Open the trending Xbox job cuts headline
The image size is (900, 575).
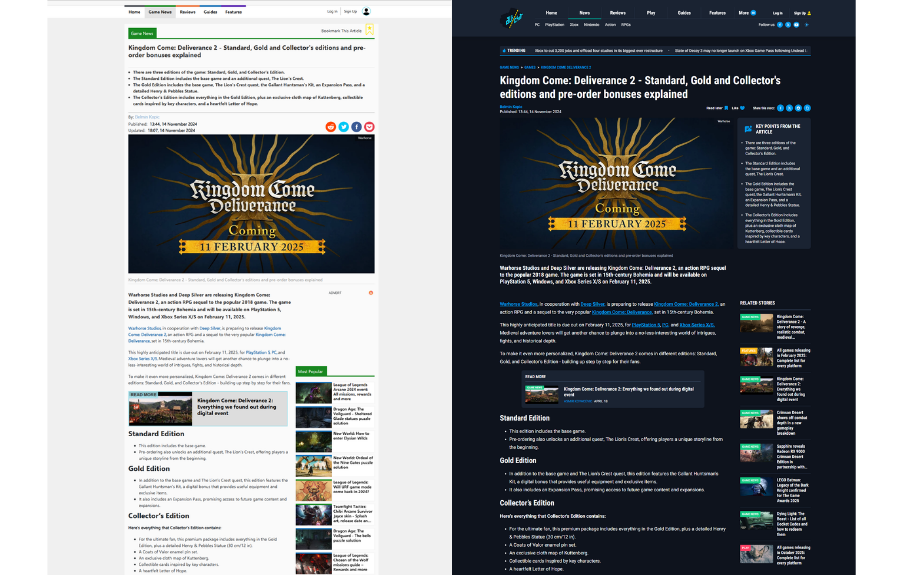(x=599, y=50)
